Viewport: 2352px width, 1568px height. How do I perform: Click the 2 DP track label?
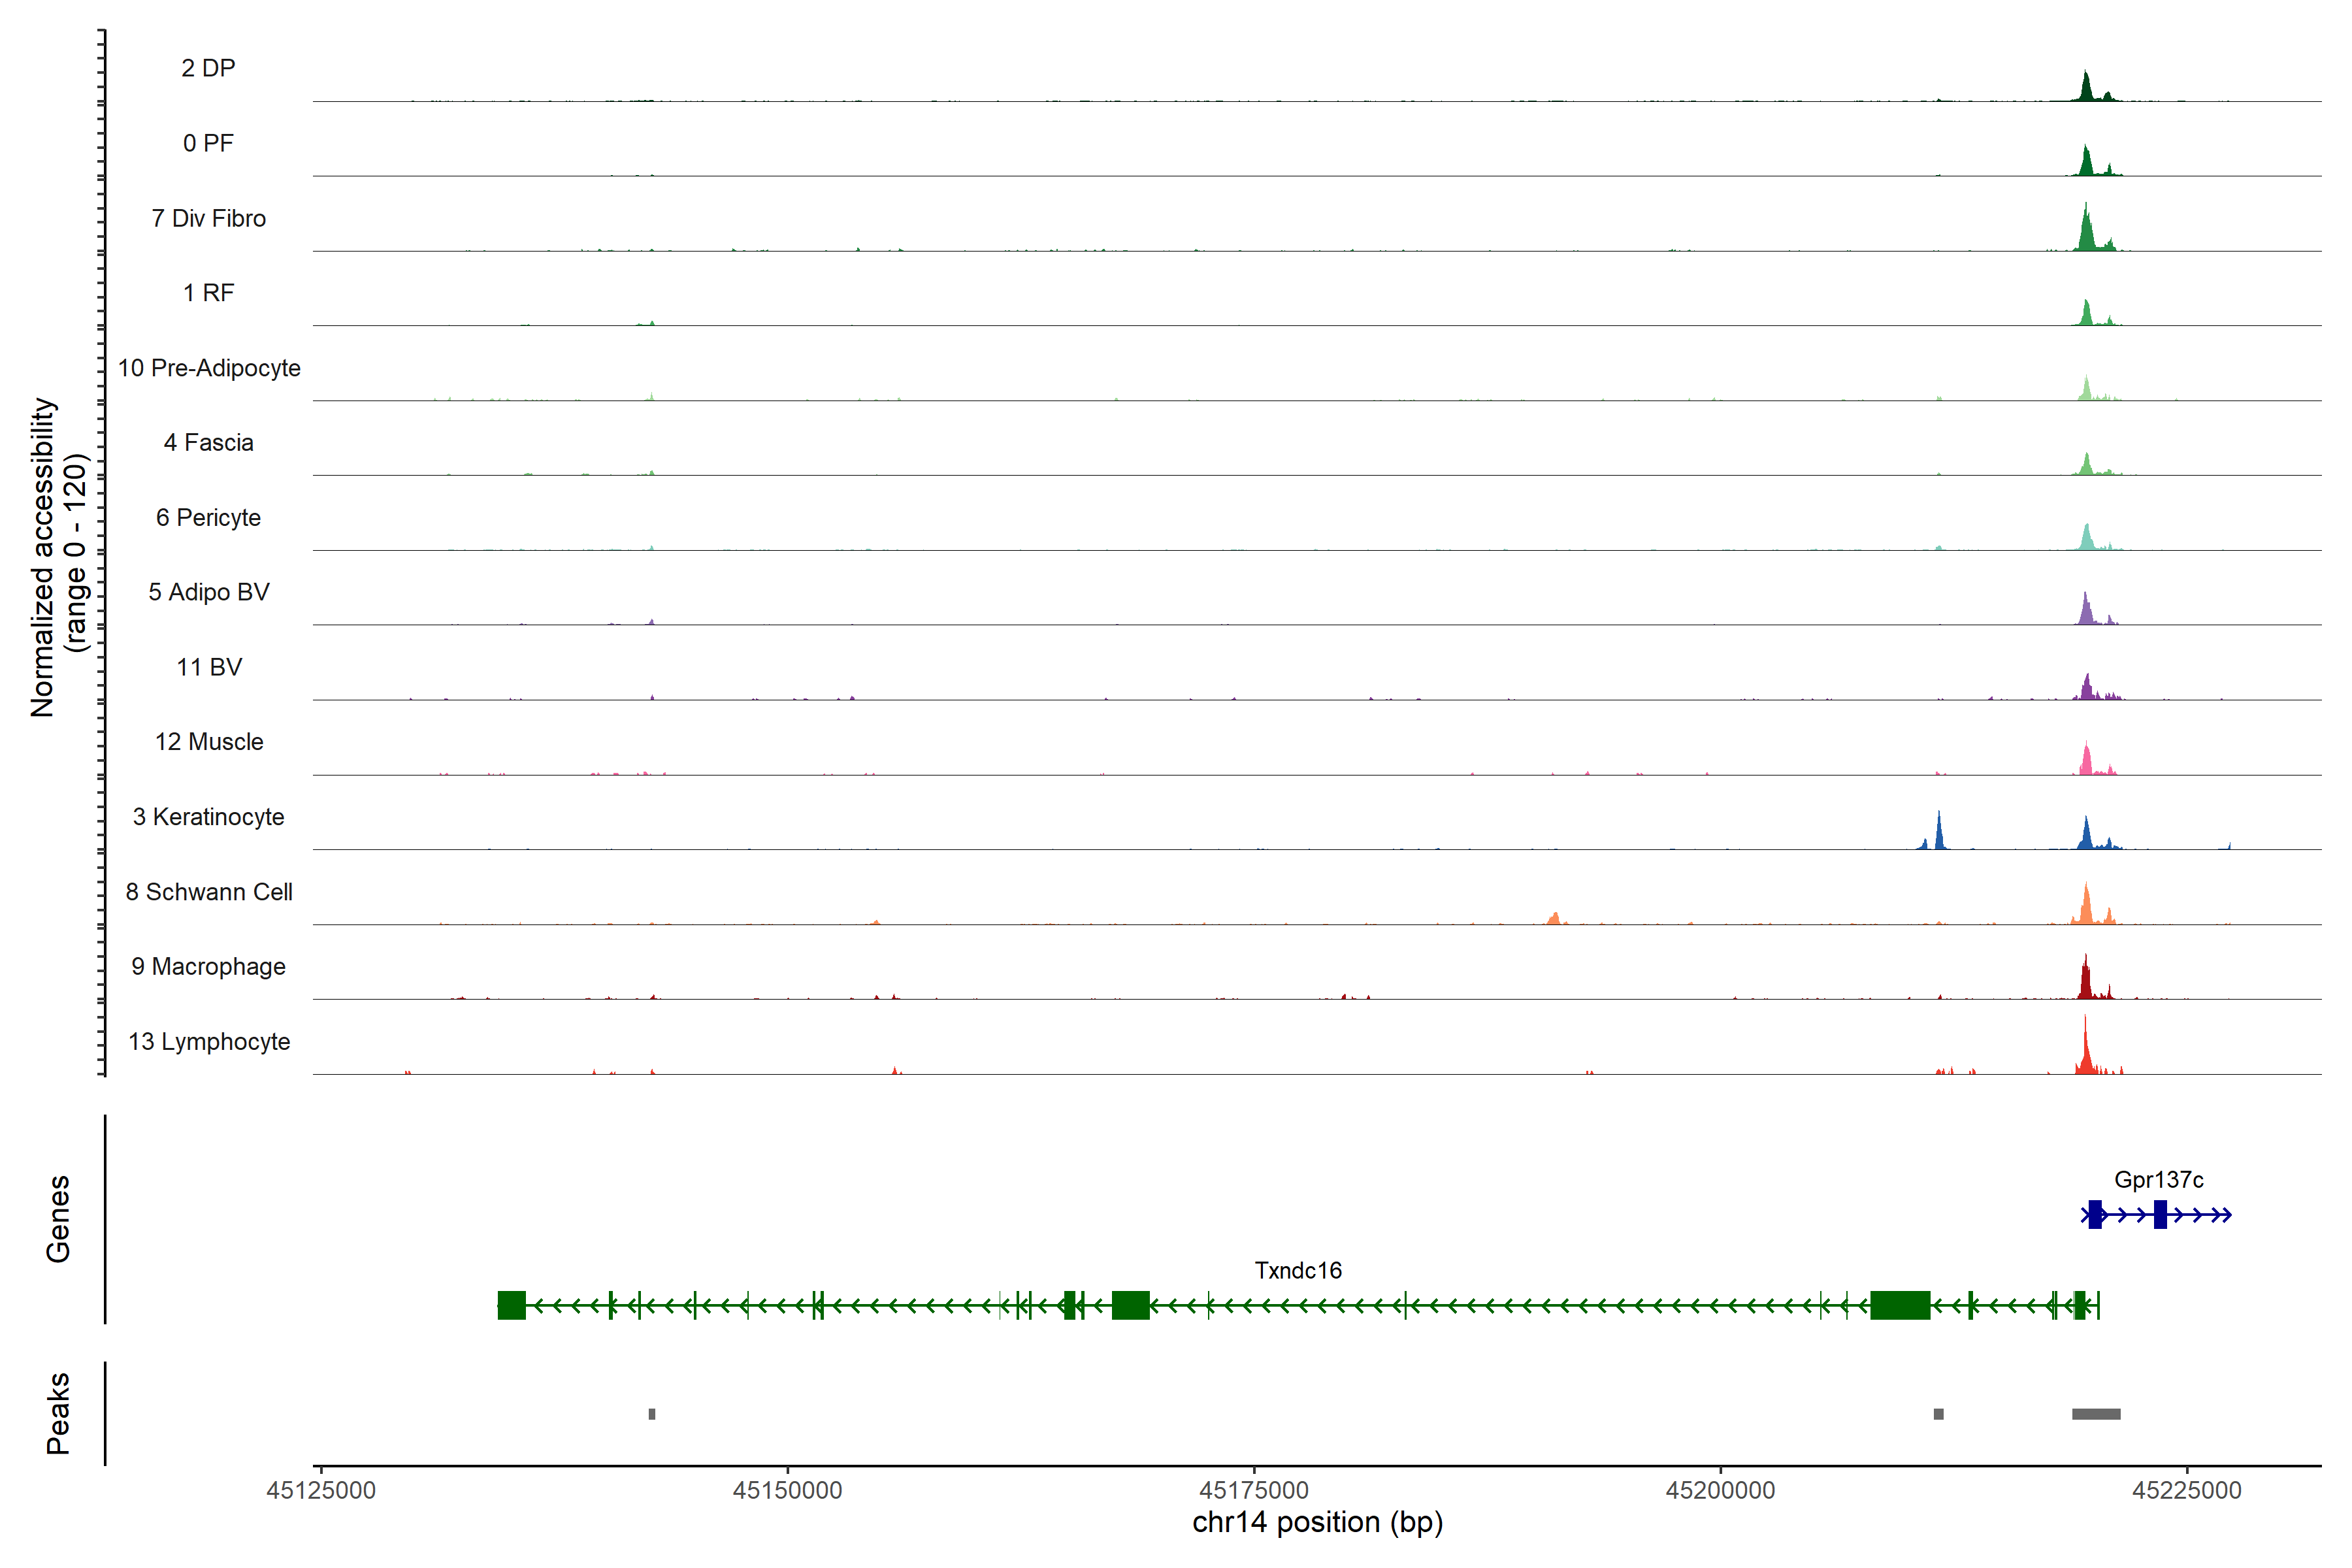click(208, 68)
